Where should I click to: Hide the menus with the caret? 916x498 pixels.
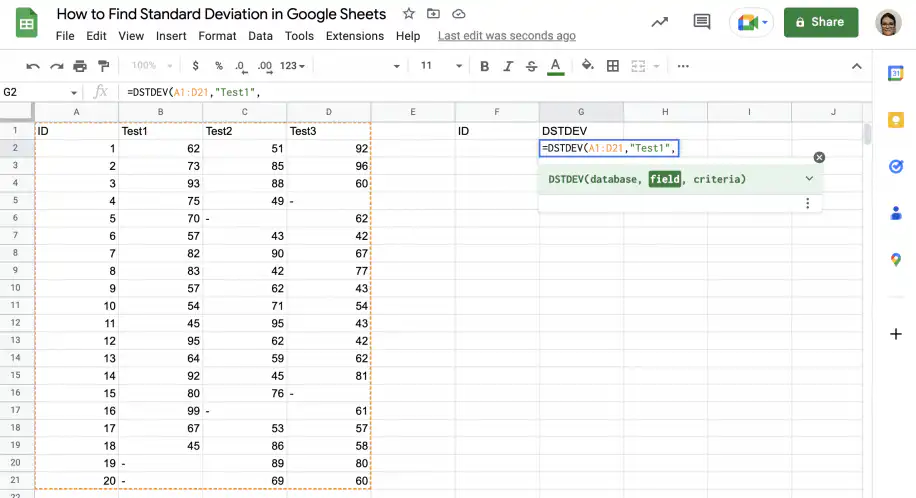click(x=856, y=66)
